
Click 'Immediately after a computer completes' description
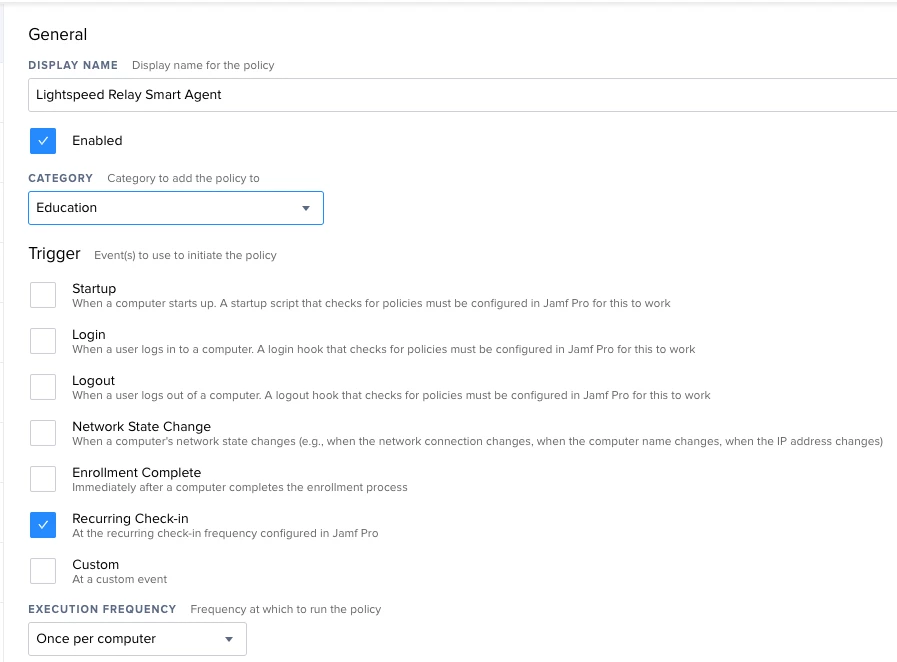(240, 487)
